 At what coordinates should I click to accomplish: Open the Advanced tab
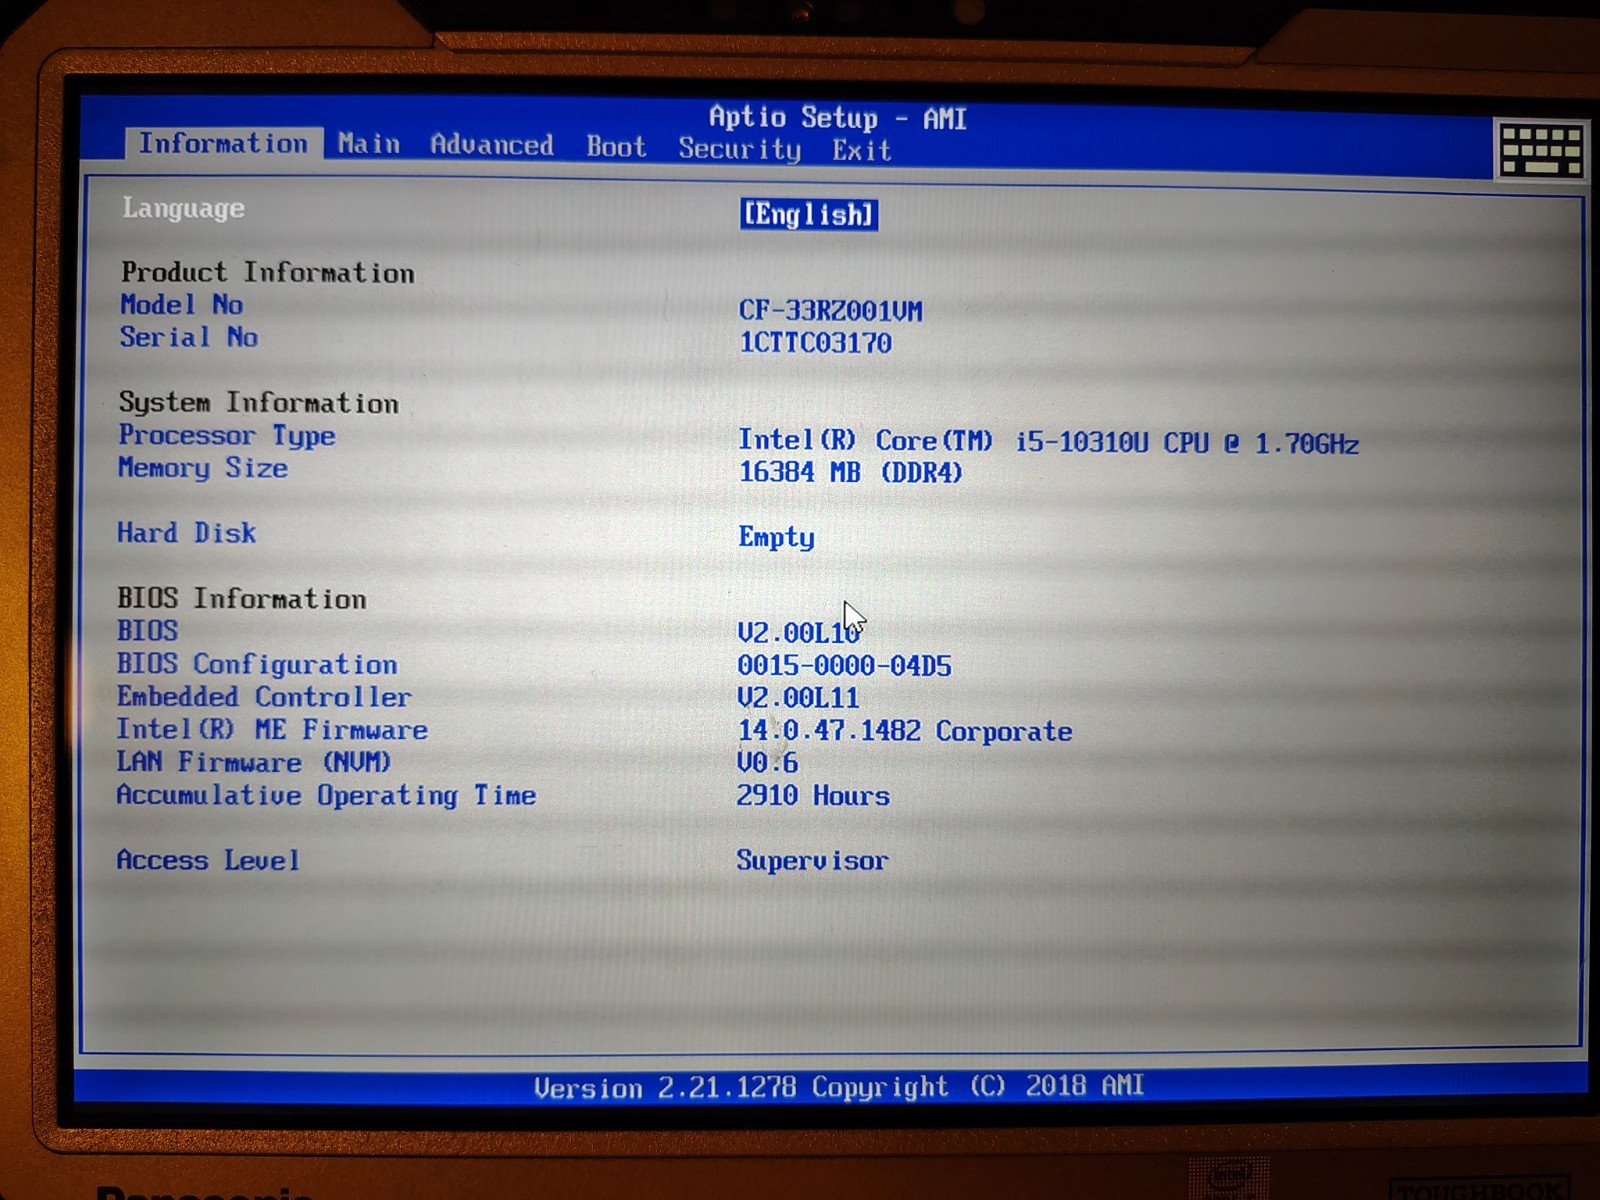coord(491,145)
